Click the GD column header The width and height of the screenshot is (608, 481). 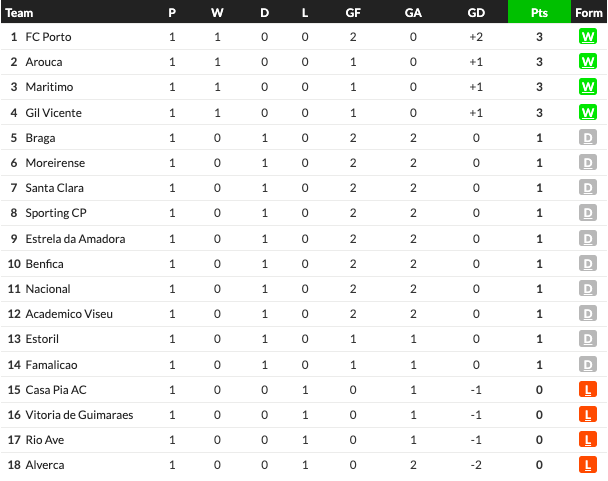point(476,13)
